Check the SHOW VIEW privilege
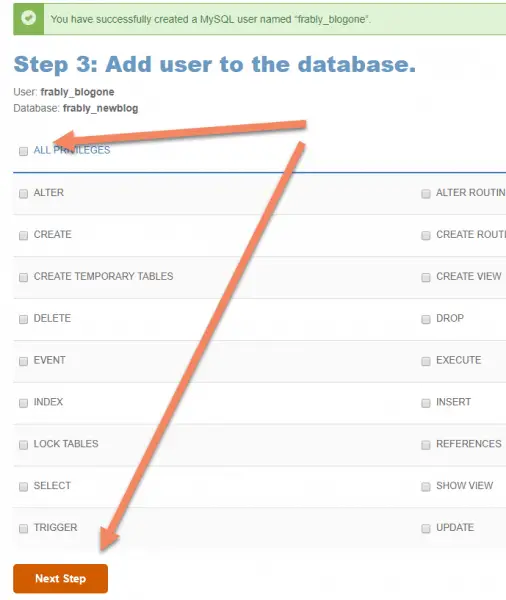Screen dimensions: 506x600 (426, 487)
